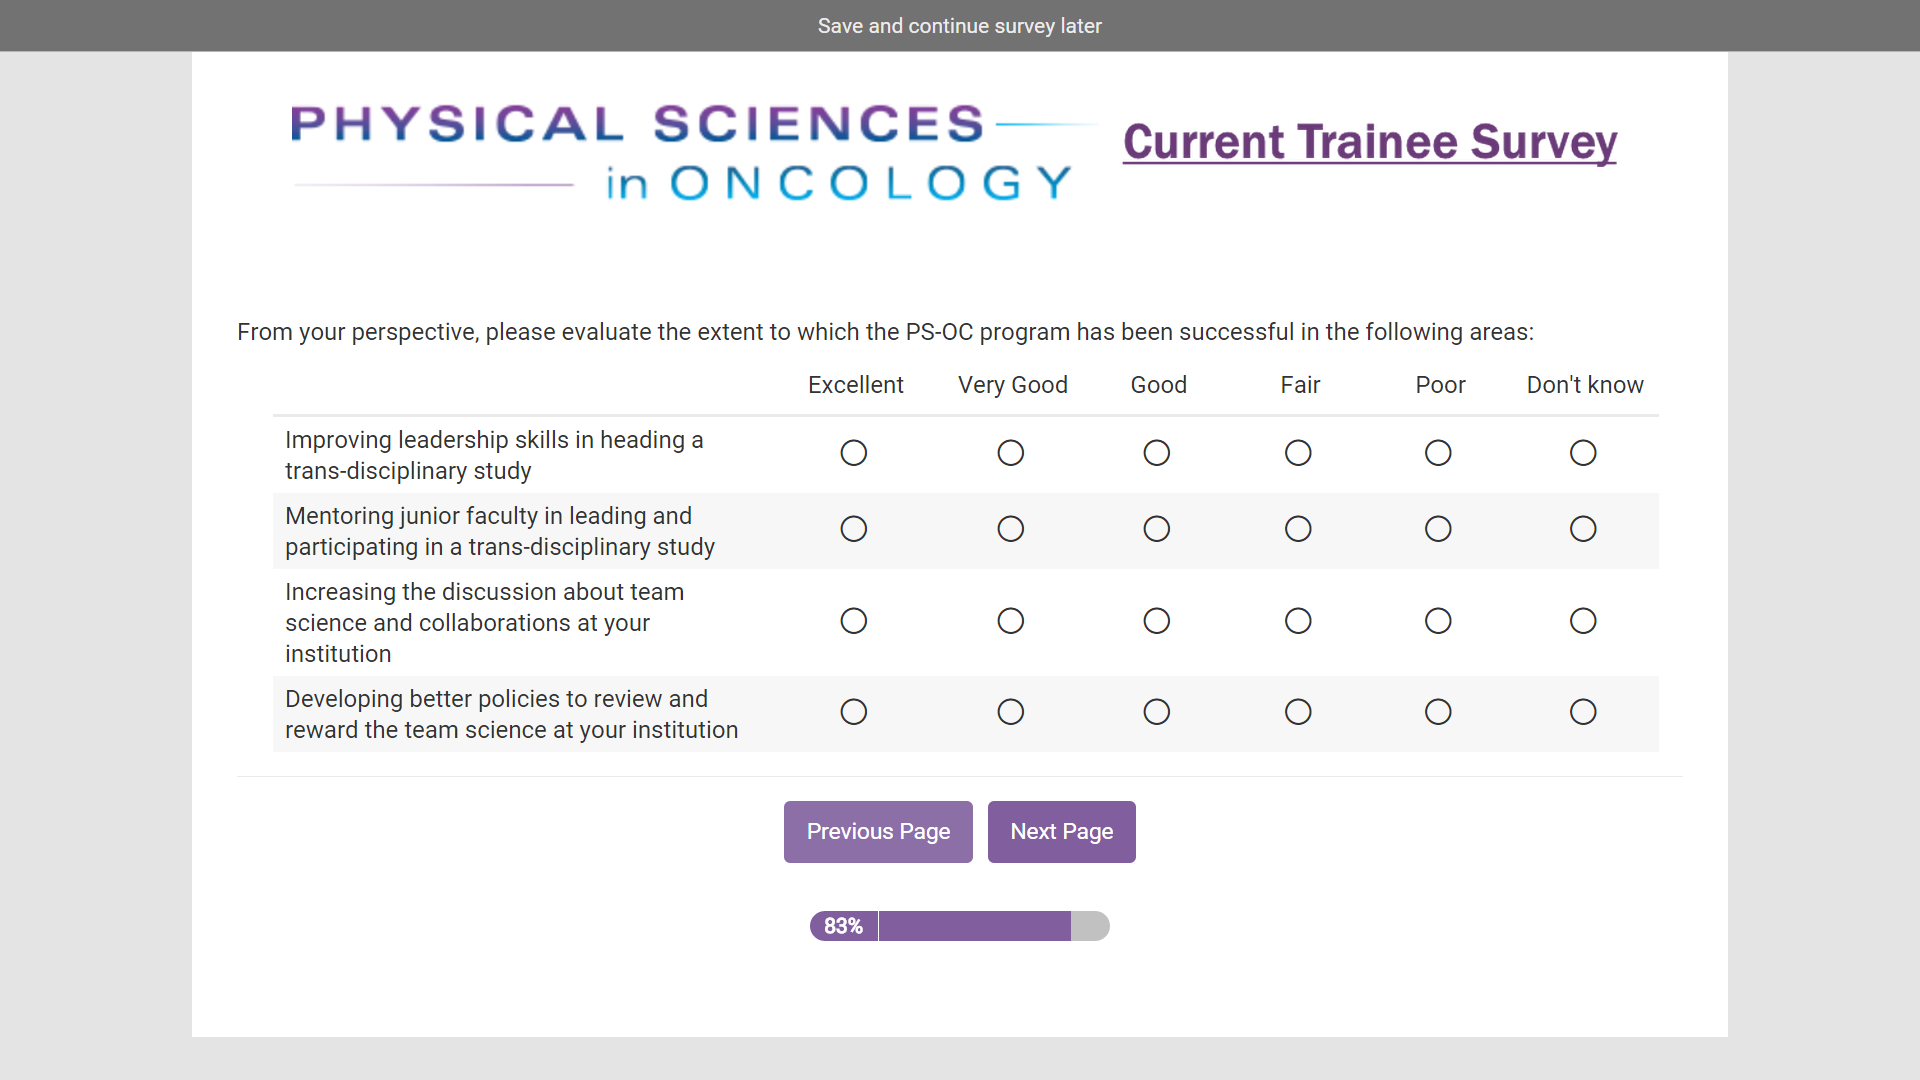Rate team science discussion as Very Good
The image size is (1920, 1080).
coord(1010,621)
